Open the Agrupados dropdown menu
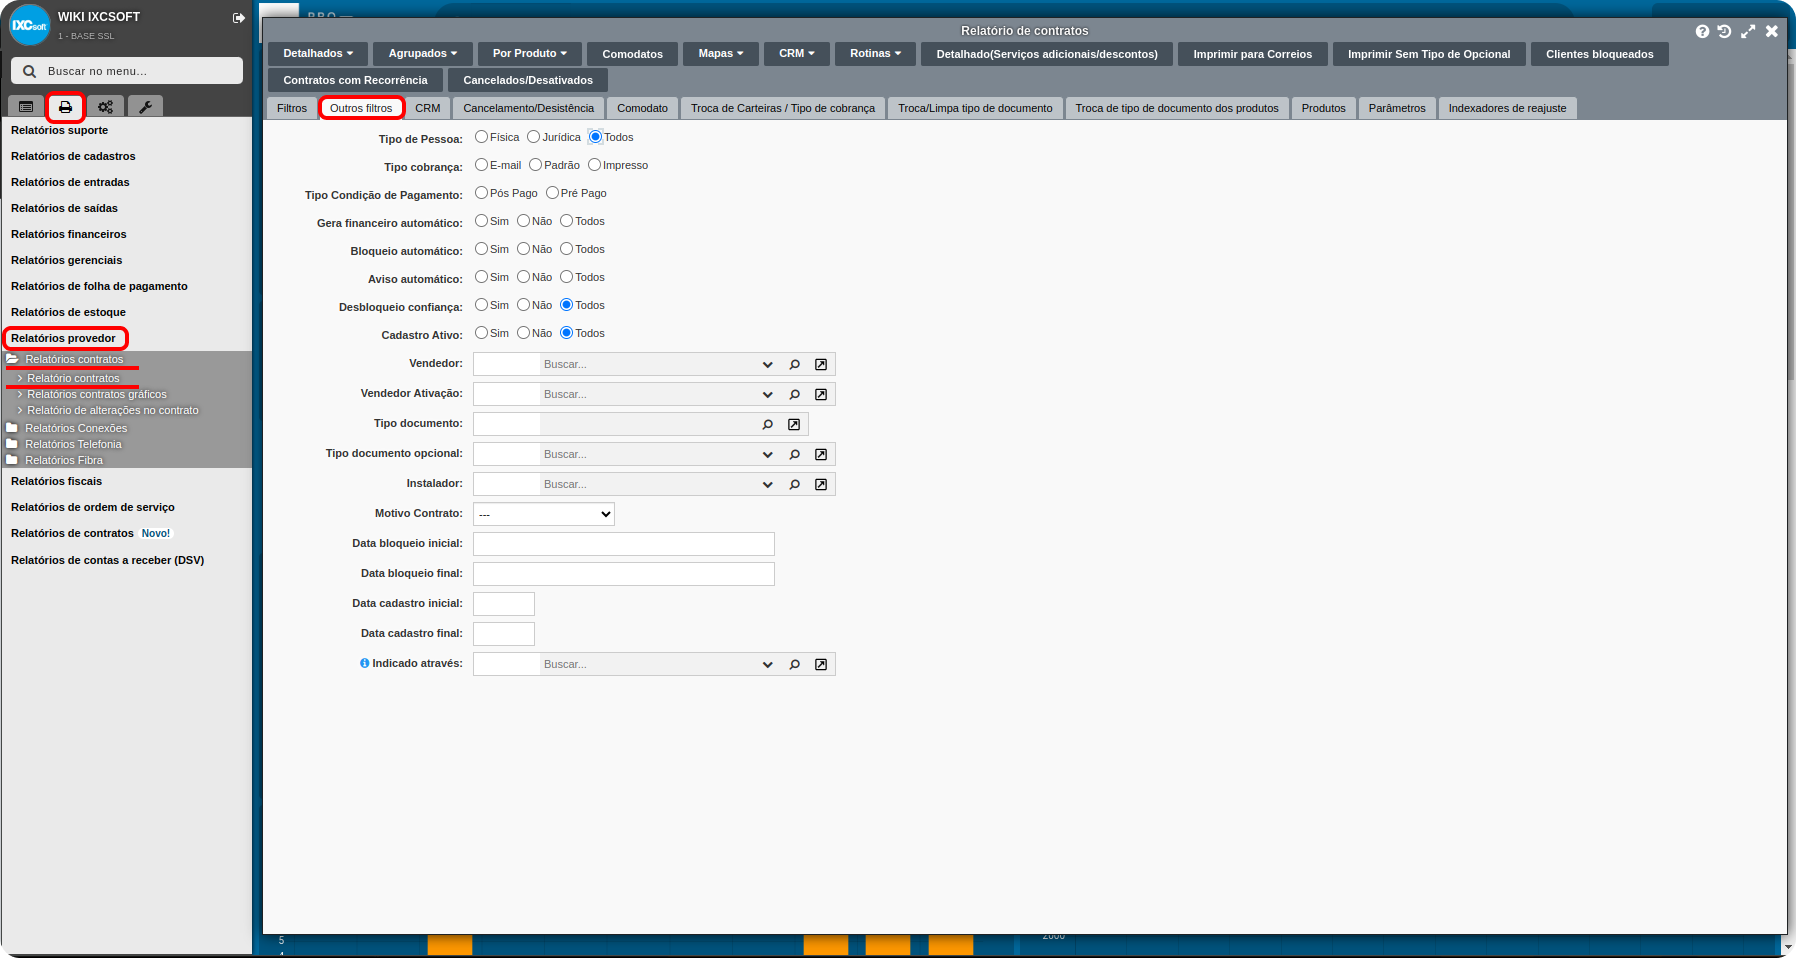1796x958 pixels. point(423,54)
